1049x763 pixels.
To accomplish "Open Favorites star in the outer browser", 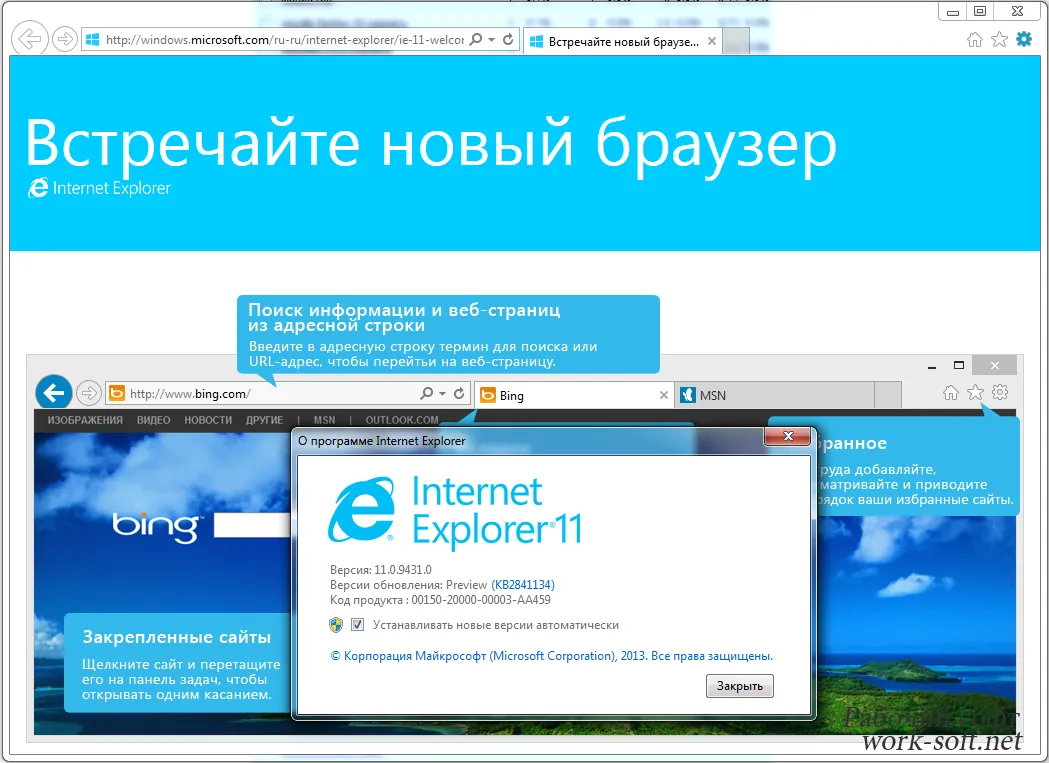I will pyautogui.click(x=999, y=39).
